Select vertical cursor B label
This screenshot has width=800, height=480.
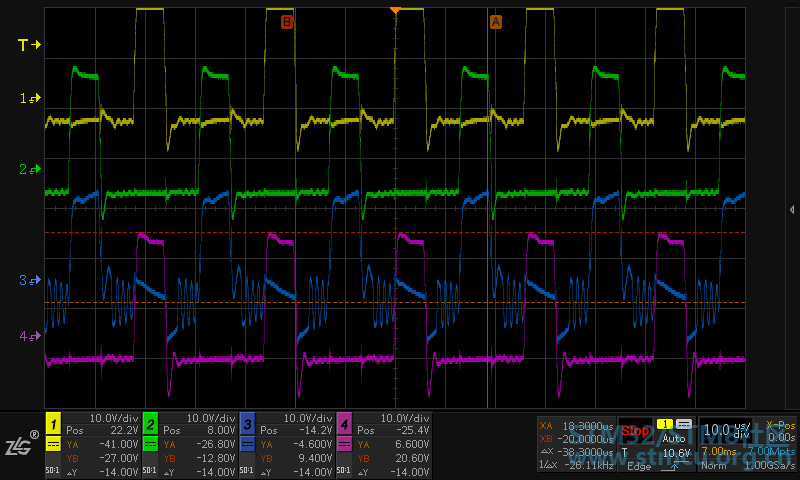coord(287,22)
